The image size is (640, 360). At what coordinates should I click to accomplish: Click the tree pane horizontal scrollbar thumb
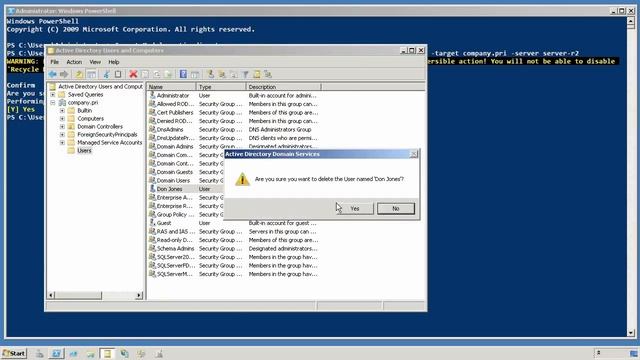78,295
